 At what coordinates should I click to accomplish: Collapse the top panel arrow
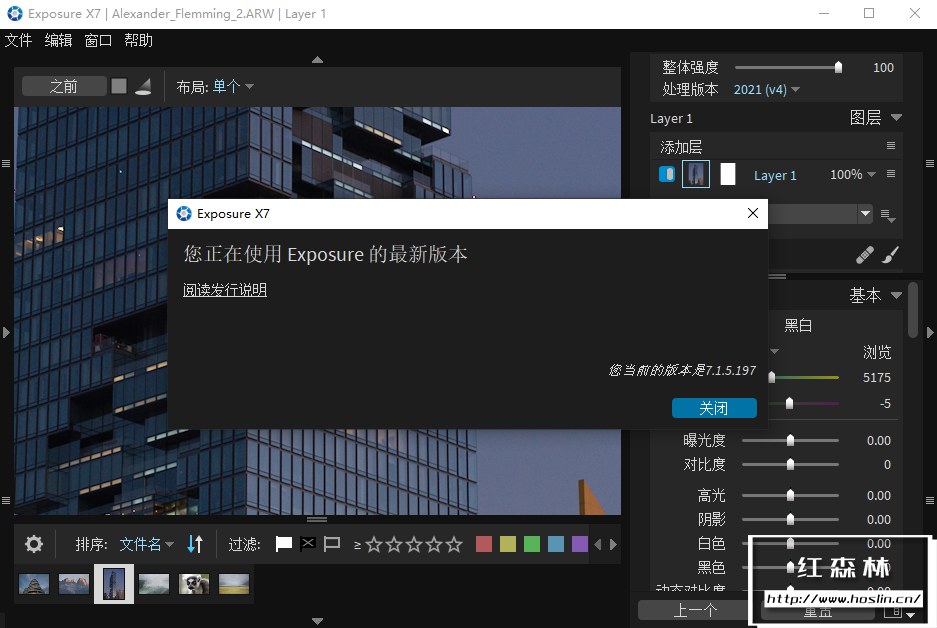317,60
